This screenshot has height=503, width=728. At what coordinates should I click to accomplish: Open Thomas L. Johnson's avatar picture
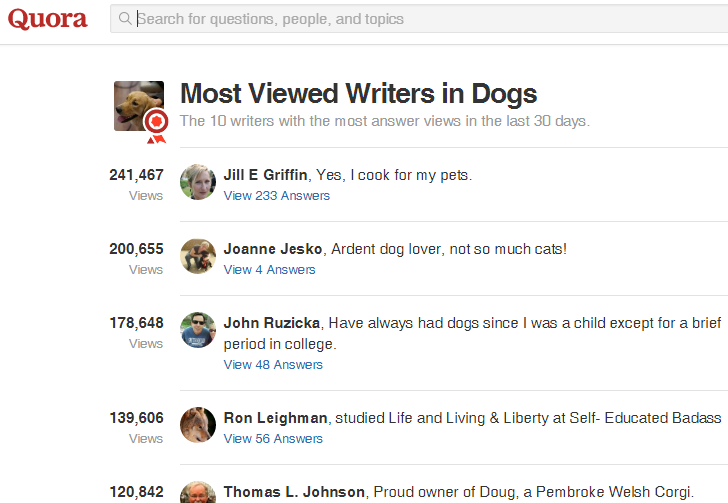tap(198, 492)
